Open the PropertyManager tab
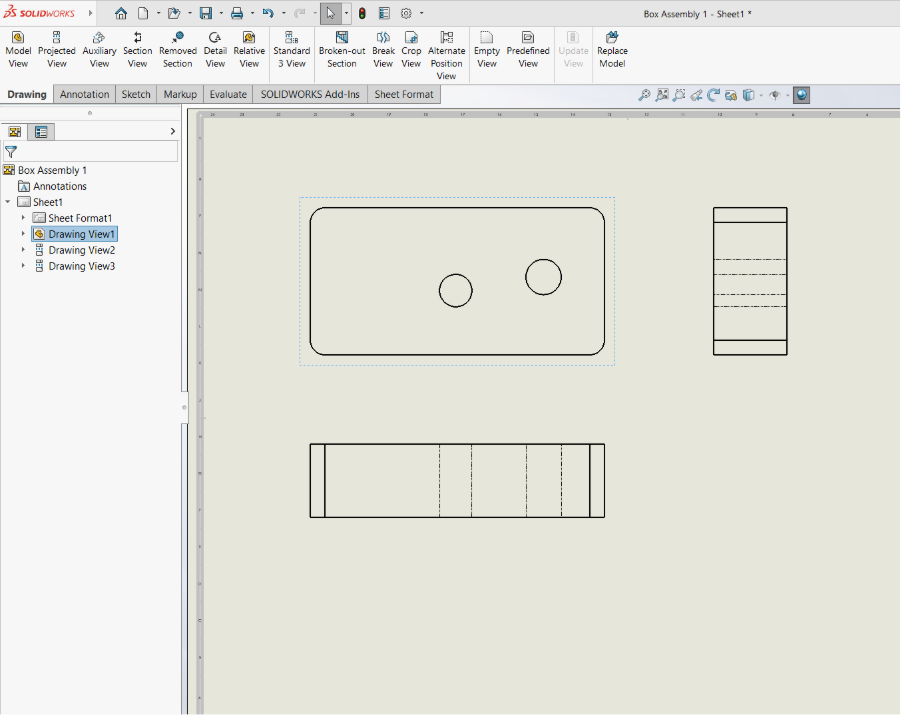Image resolution: width=903 pixels, height=715 pixels. pyautogui.click(x=41, y=132)
